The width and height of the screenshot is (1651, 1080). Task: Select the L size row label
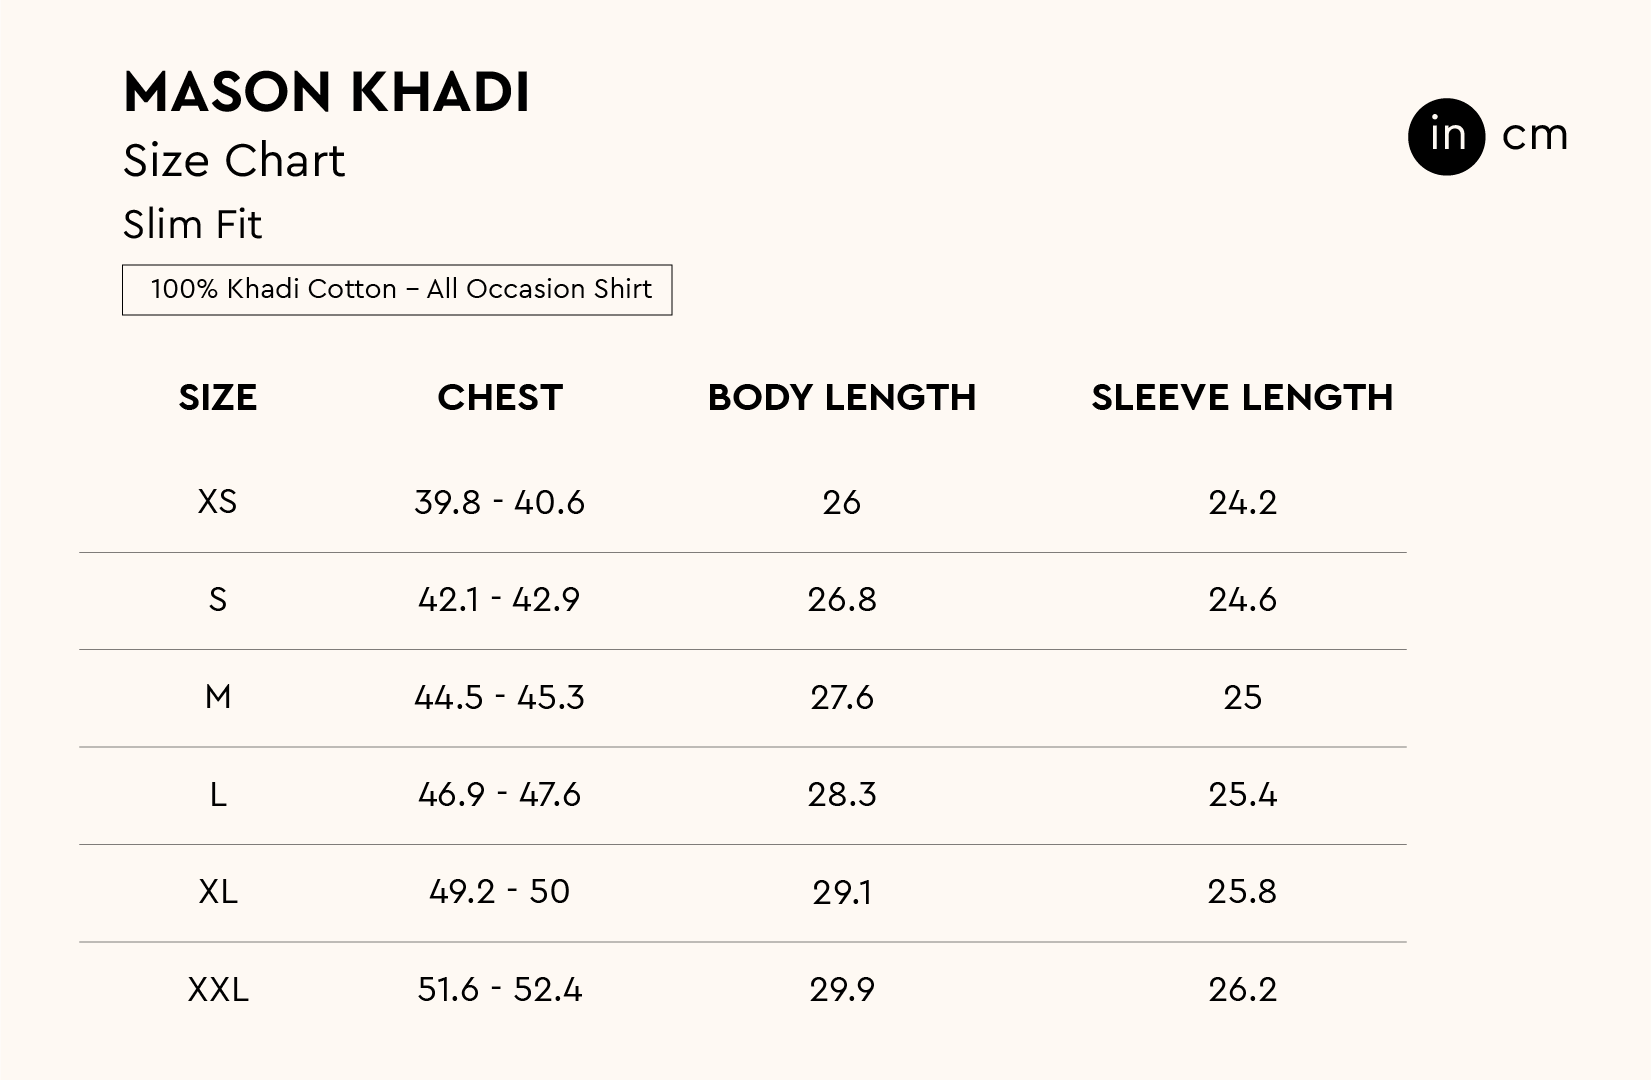(218, 794)
